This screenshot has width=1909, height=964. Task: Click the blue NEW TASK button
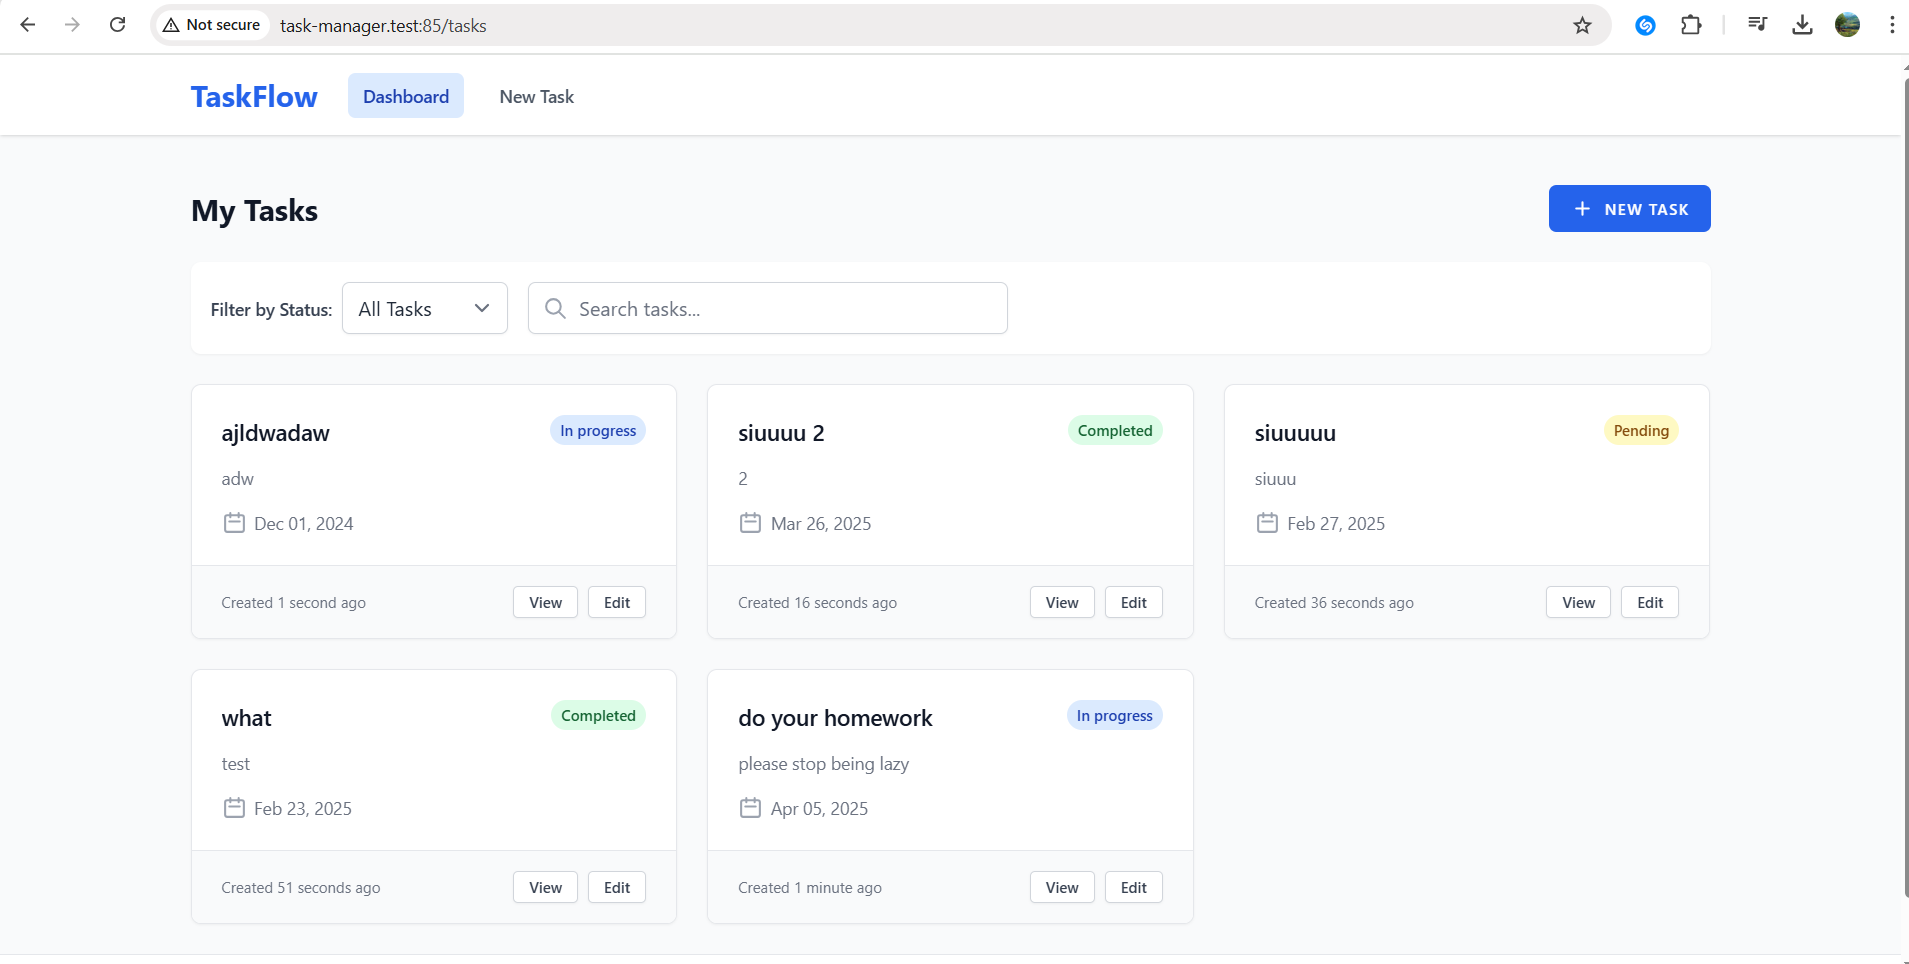click(x=1630, y=209)
